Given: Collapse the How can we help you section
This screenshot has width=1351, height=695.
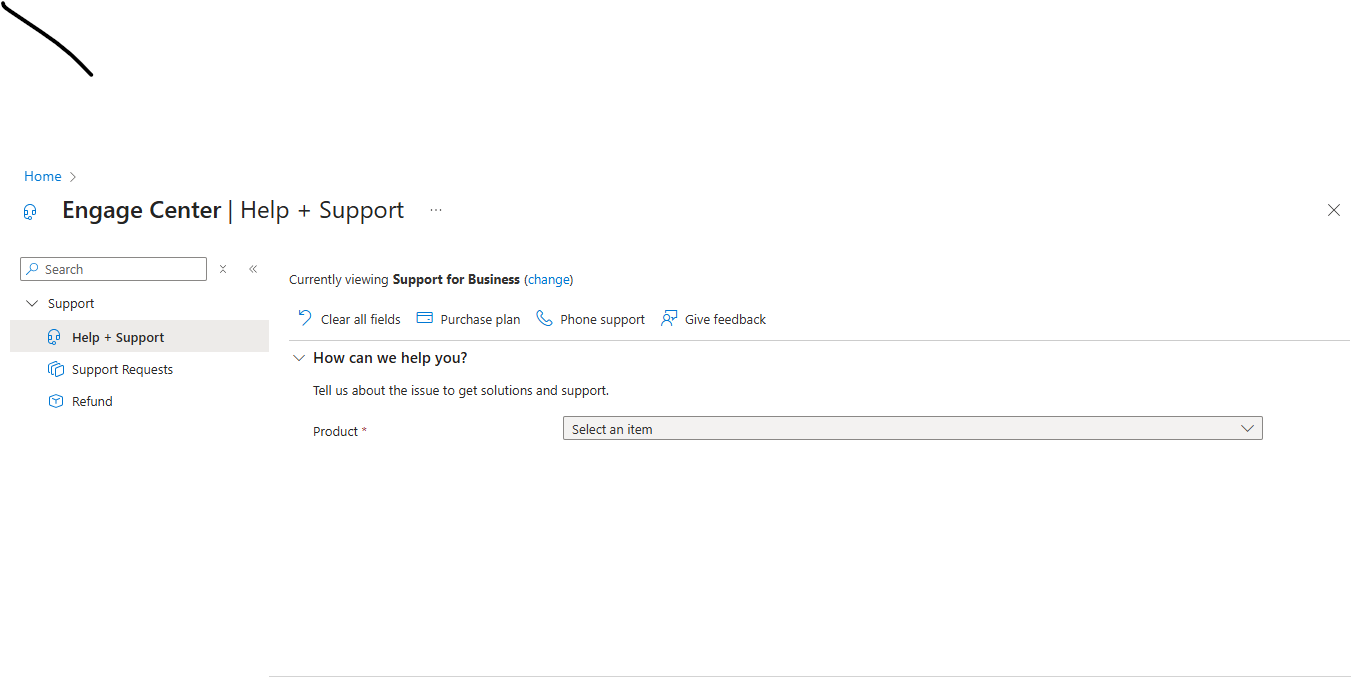Looking at the screenshot, I should [x=298, y=357].
